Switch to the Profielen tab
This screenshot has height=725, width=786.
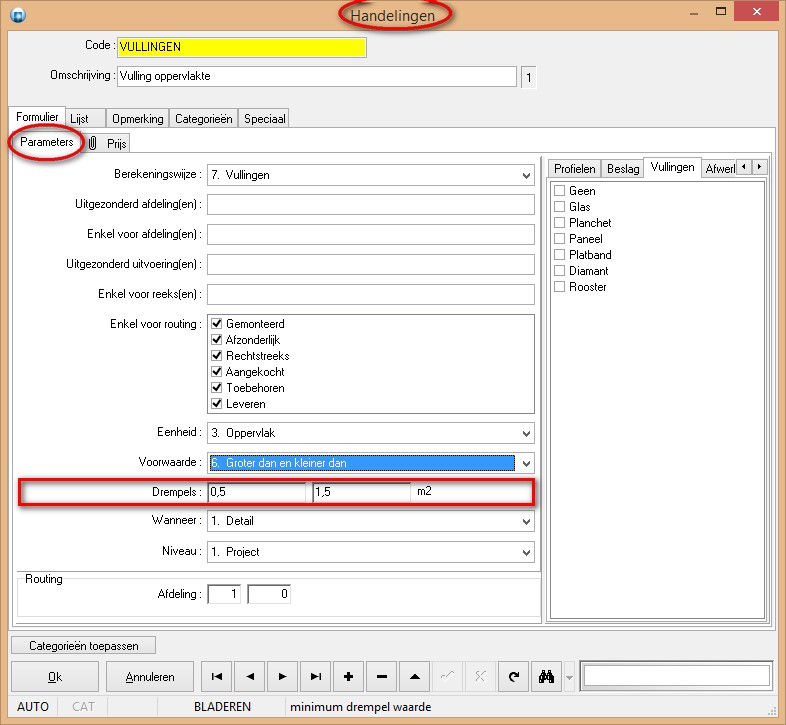(574, 168)
